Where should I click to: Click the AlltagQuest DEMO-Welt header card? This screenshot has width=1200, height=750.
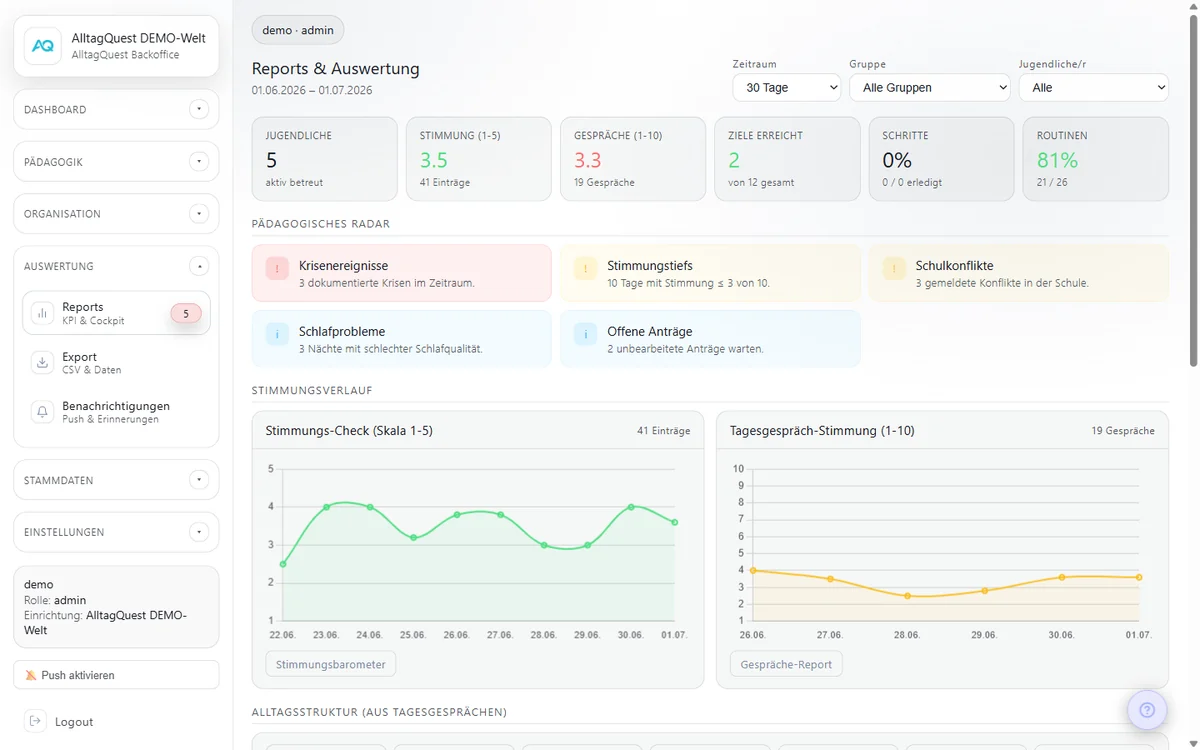[116, 46]
